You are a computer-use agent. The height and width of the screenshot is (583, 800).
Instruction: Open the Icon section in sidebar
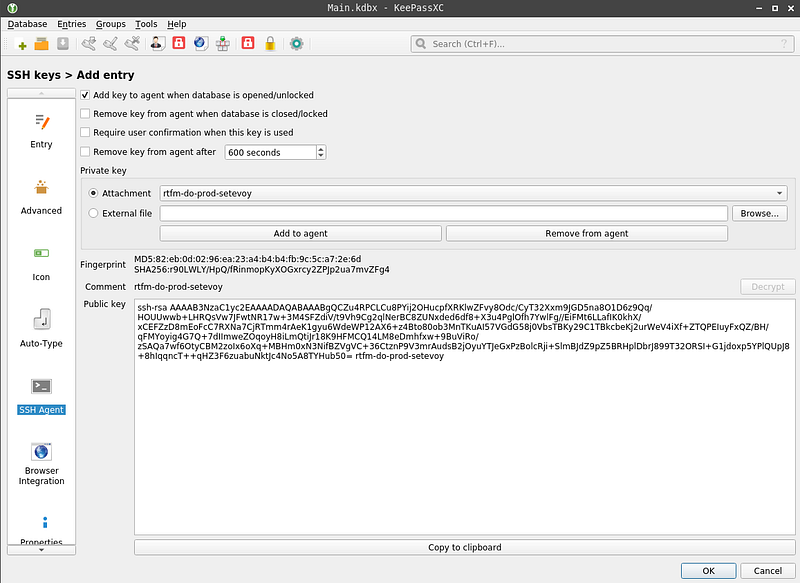point(41,264)
